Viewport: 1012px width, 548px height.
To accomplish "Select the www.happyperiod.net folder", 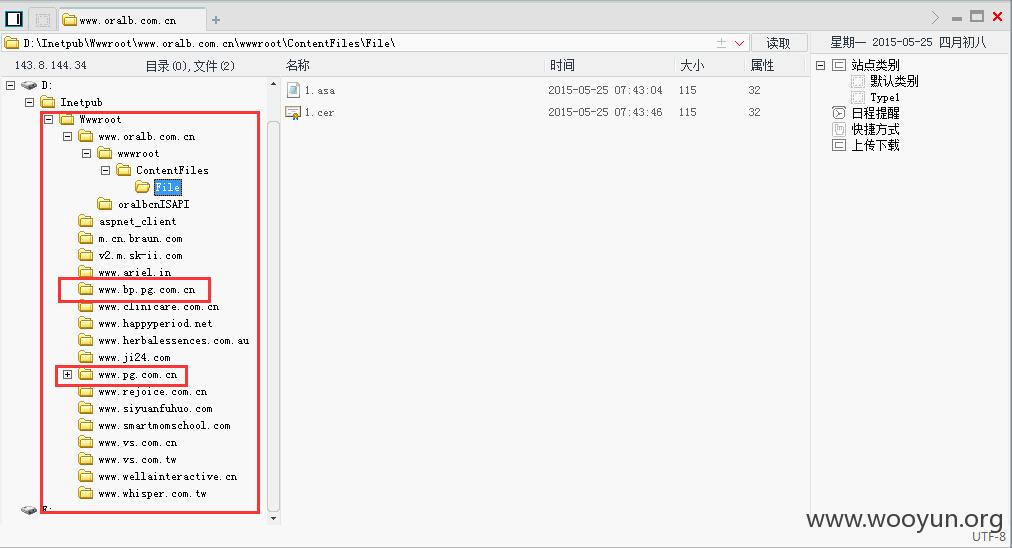I will 155,323.
